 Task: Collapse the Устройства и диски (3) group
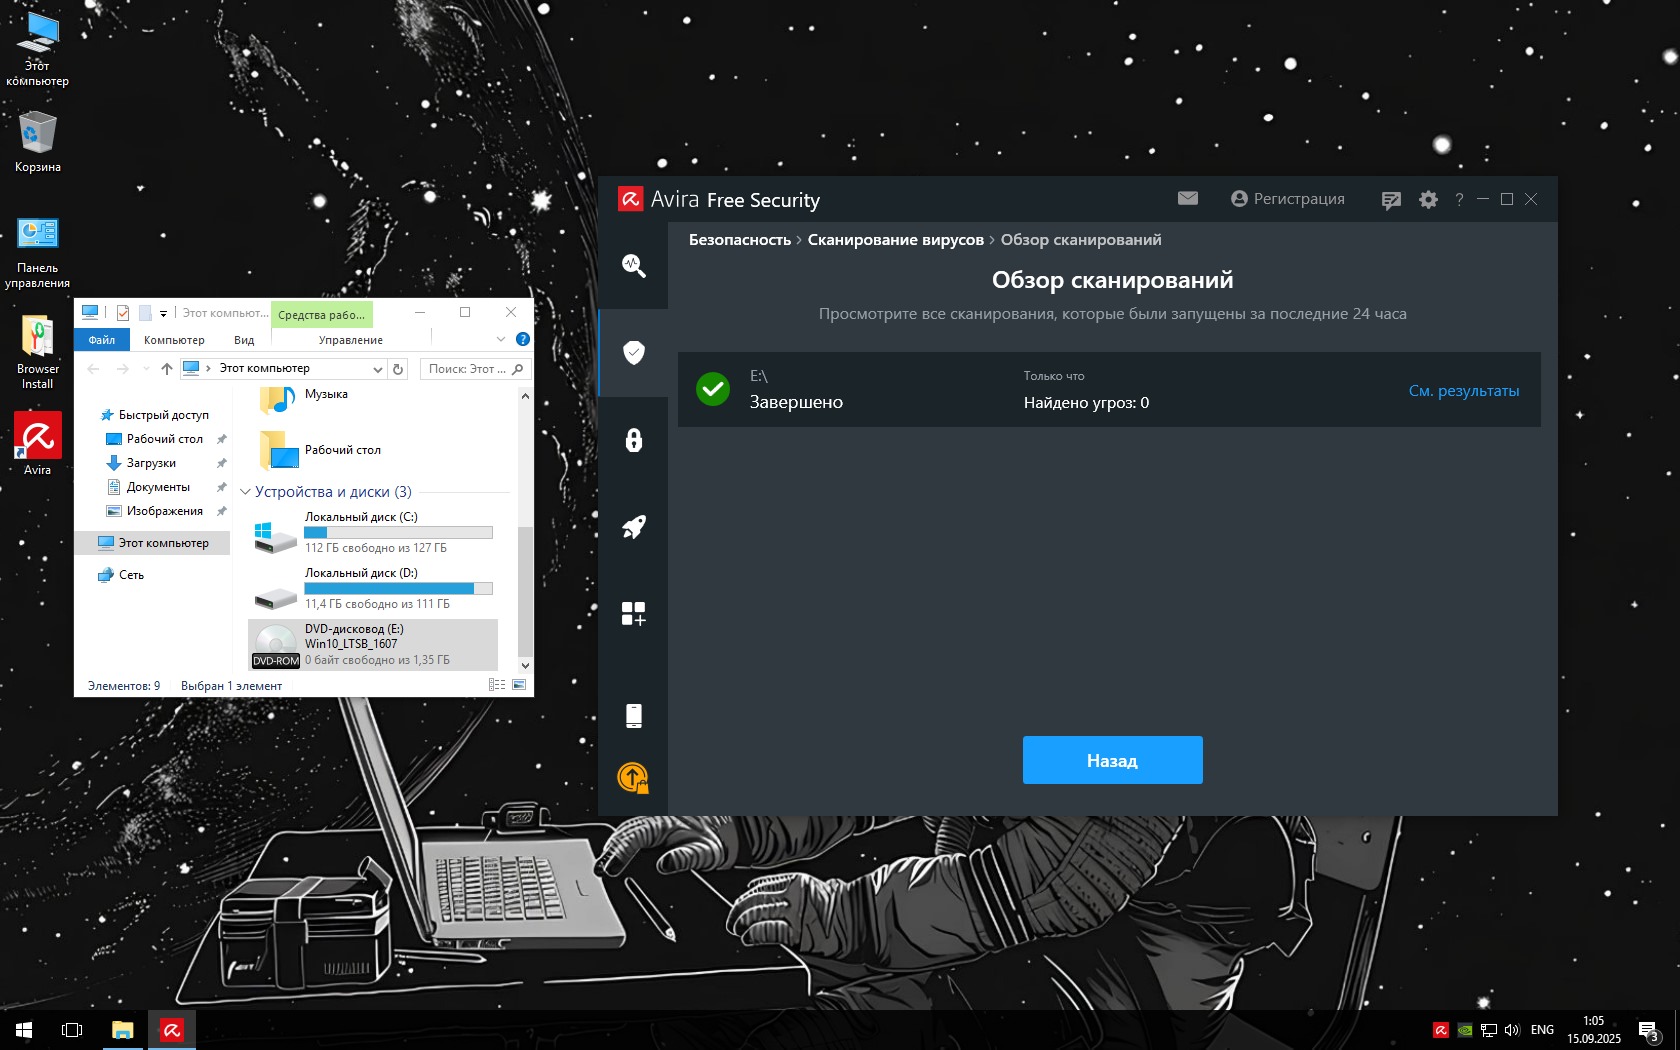tap(245, 492)
